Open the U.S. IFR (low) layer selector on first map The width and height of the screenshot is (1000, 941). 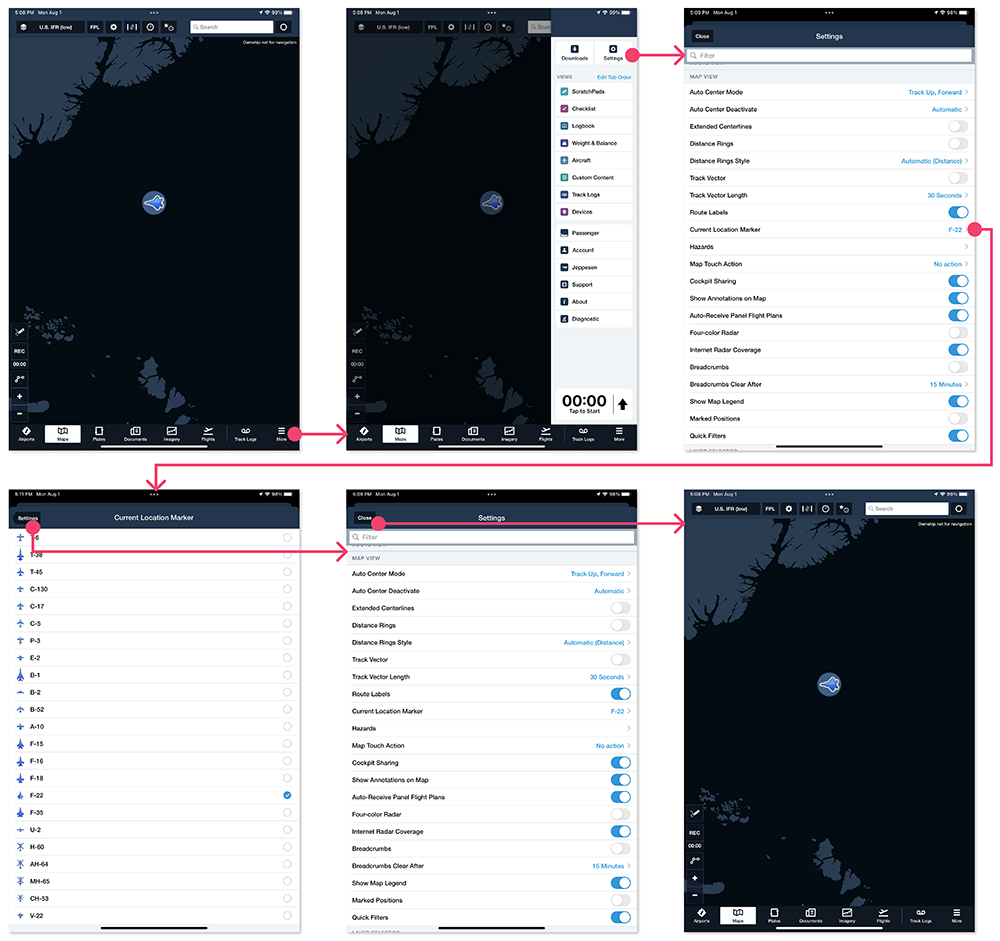coord(50,27)
